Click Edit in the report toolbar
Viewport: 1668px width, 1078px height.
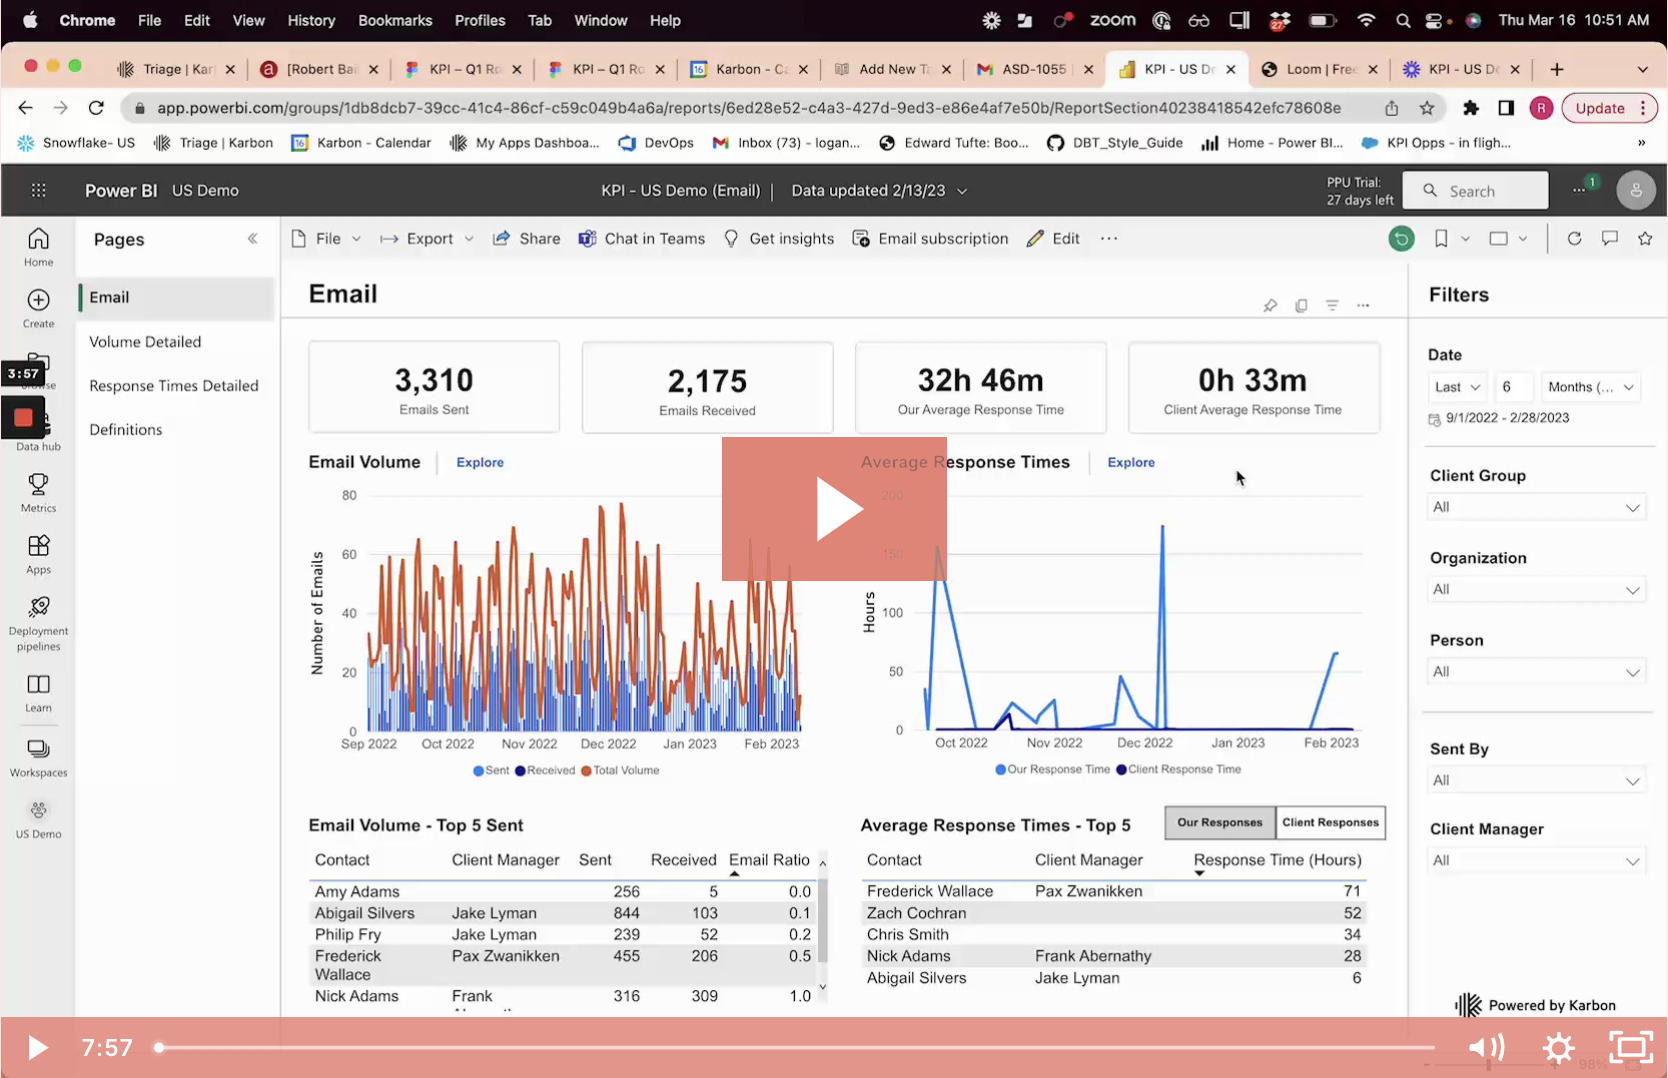tap(1053, 239)
